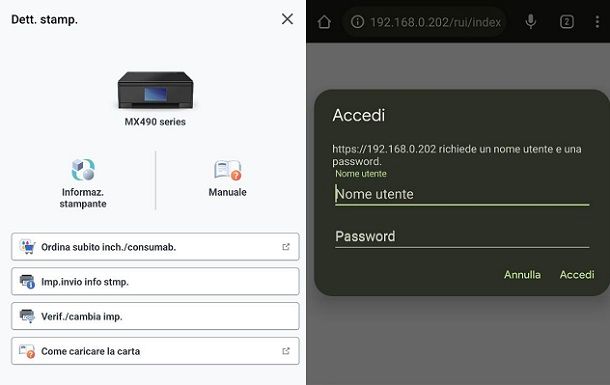Open the browser tab switcher
The width and height of the screenshot is (610, 385).
[x=567, y=22]
